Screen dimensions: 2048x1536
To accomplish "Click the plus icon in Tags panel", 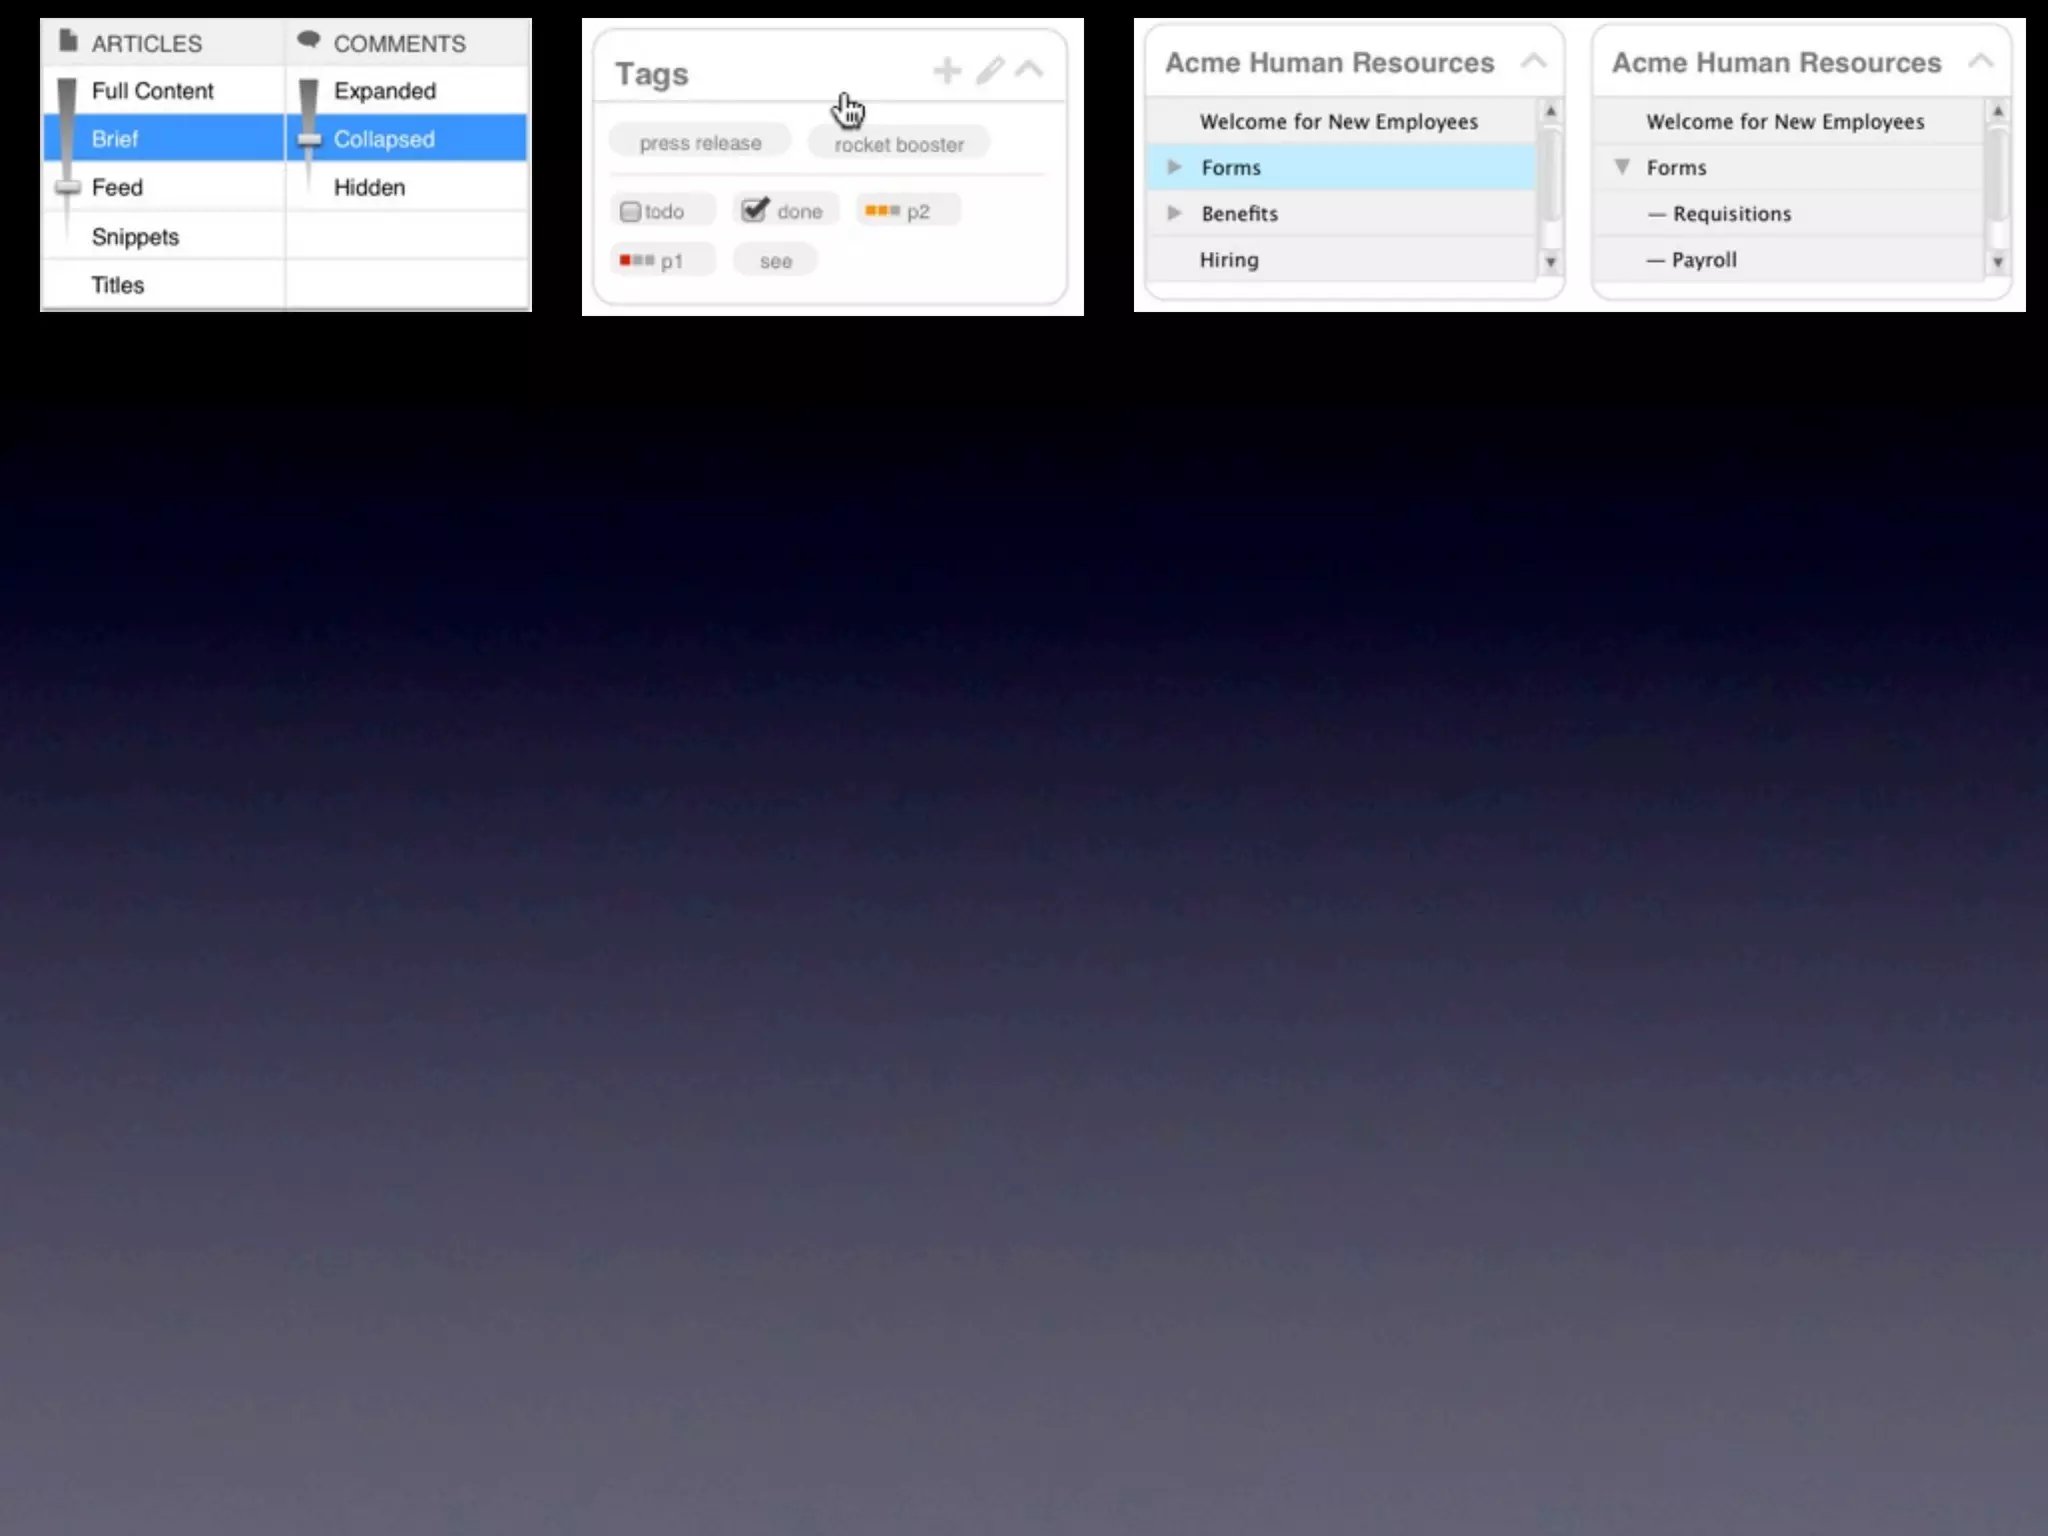I will pyautogui.click(x=946, y=71).
